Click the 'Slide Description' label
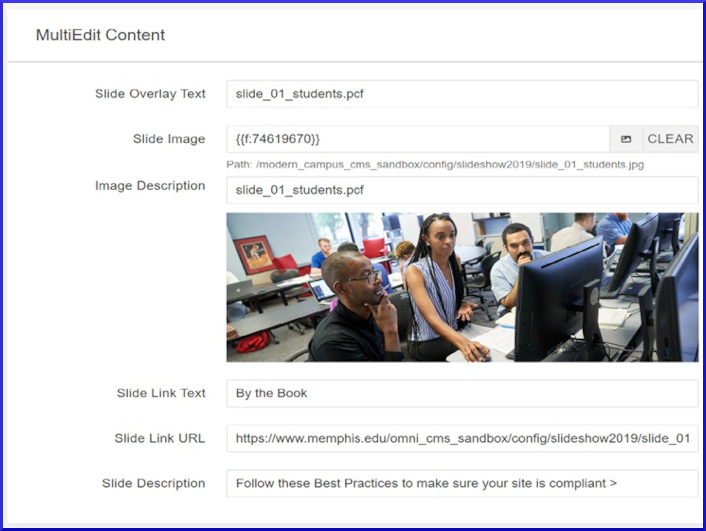The image size is (706, 531). click(x=153, y=483)
